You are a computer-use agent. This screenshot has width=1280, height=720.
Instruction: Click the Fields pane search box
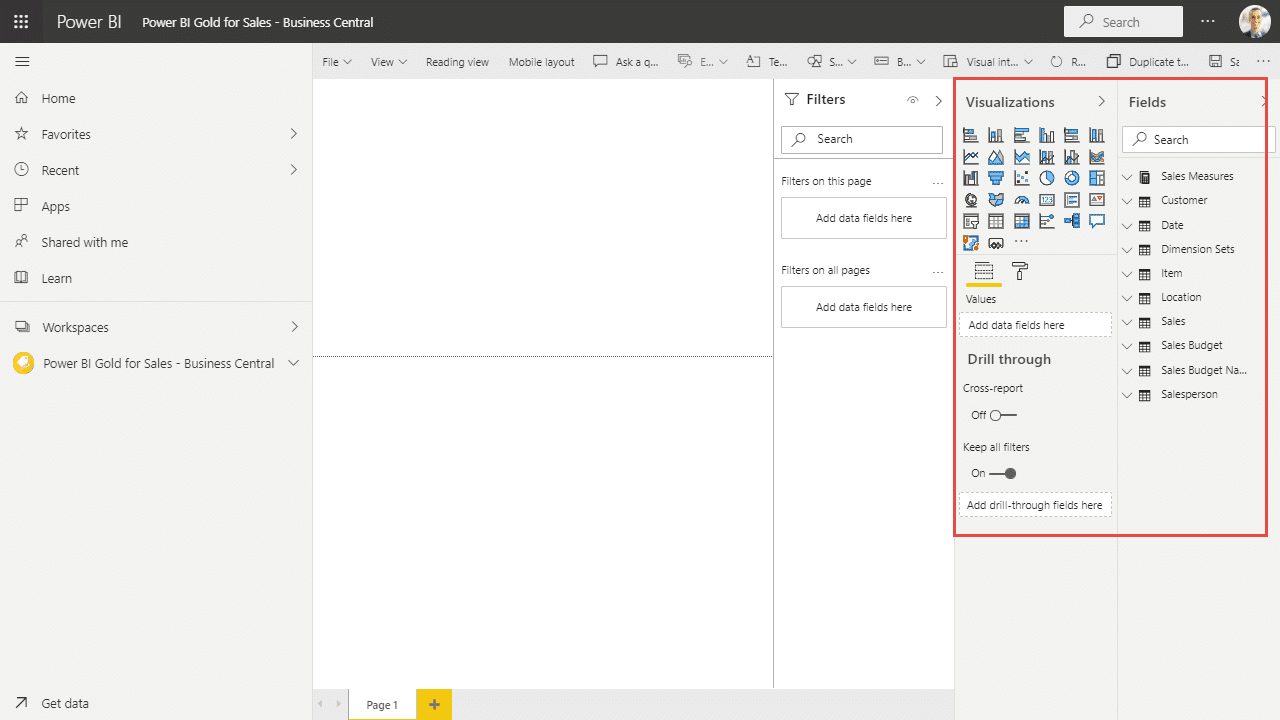[x=1197, y=140]
